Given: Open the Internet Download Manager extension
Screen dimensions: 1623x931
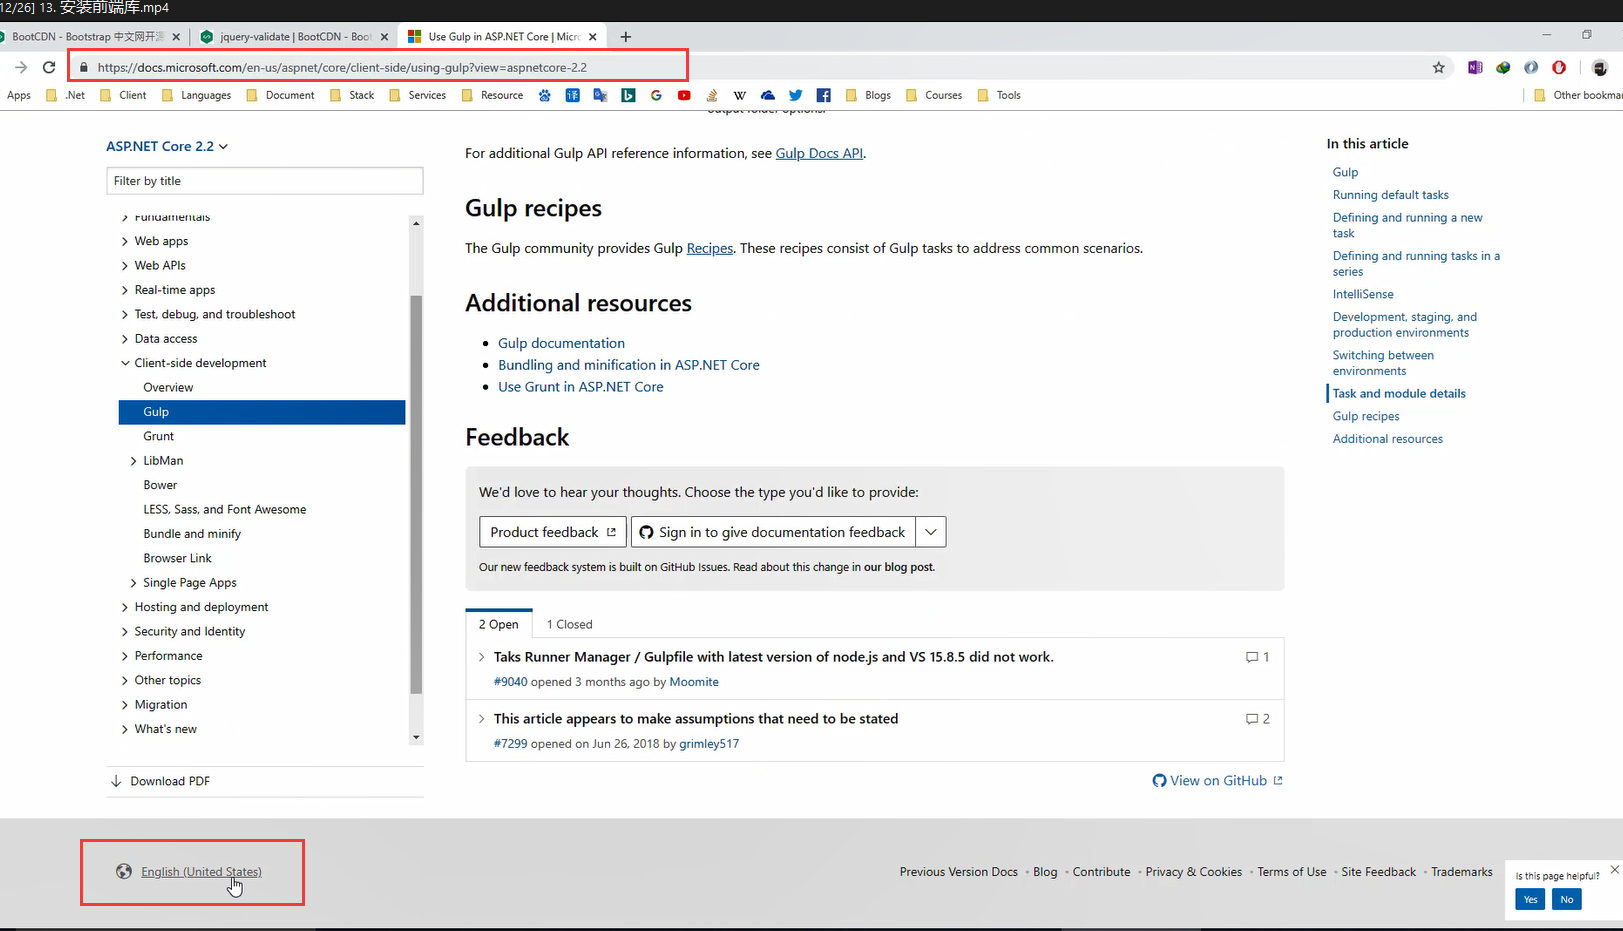Looking at the screenshot, I should 1503,67.
